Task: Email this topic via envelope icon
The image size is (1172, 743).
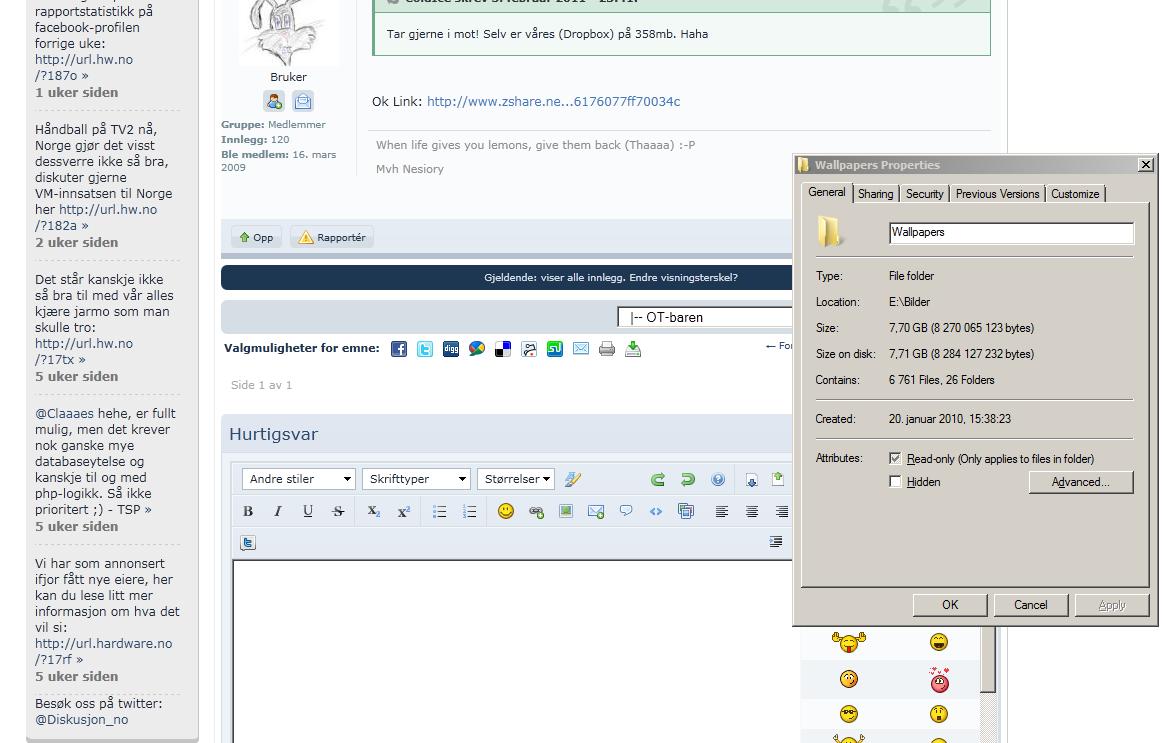Action: tap(581, 348)
